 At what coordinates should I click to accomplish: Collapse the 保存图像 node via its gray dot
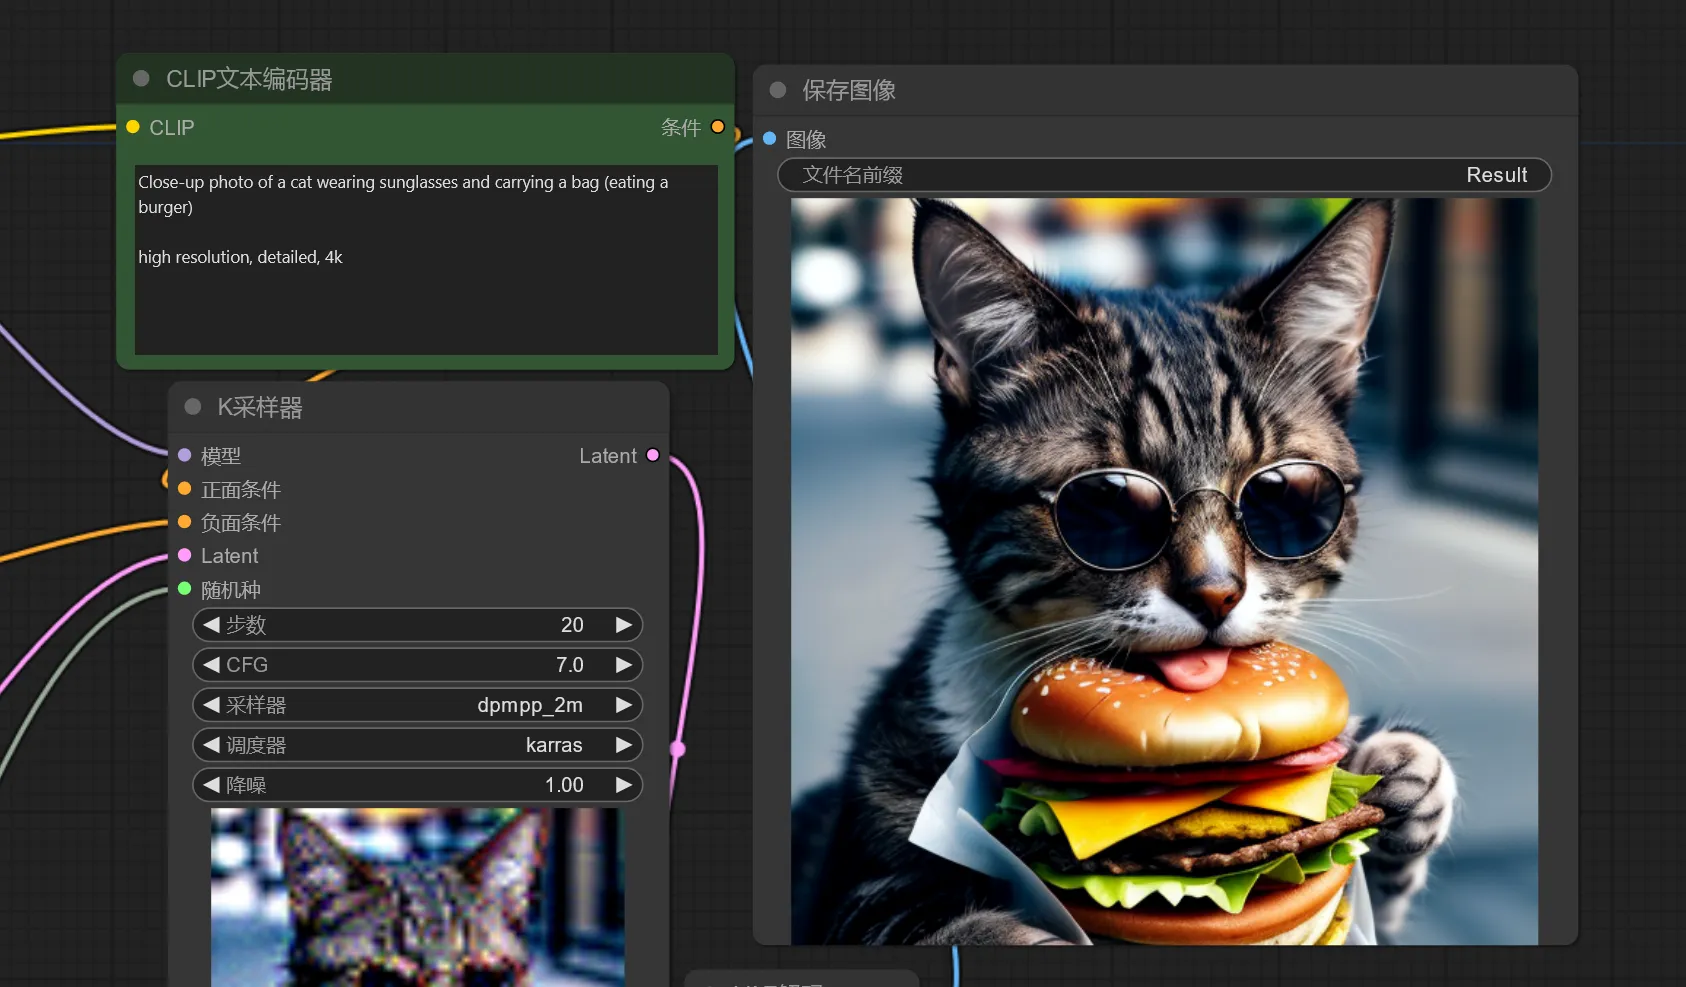pos(778,90)
